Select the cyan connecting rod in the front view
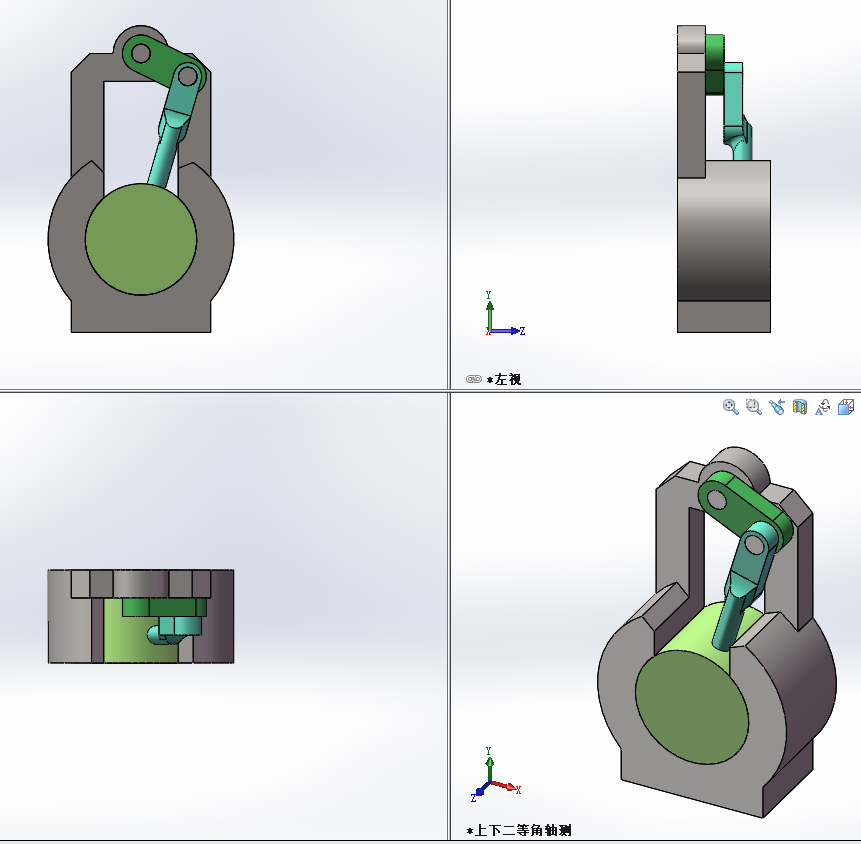 [x=172, y=126]
